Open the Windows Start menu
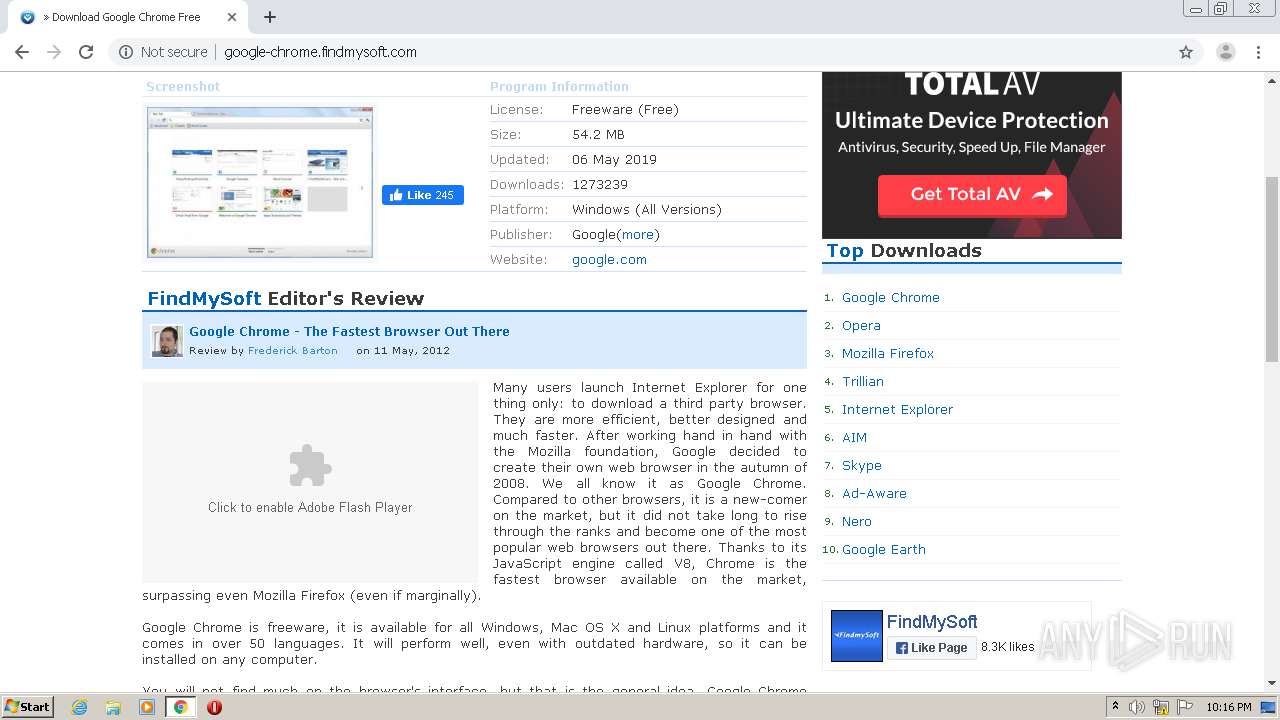 (28, 707)
